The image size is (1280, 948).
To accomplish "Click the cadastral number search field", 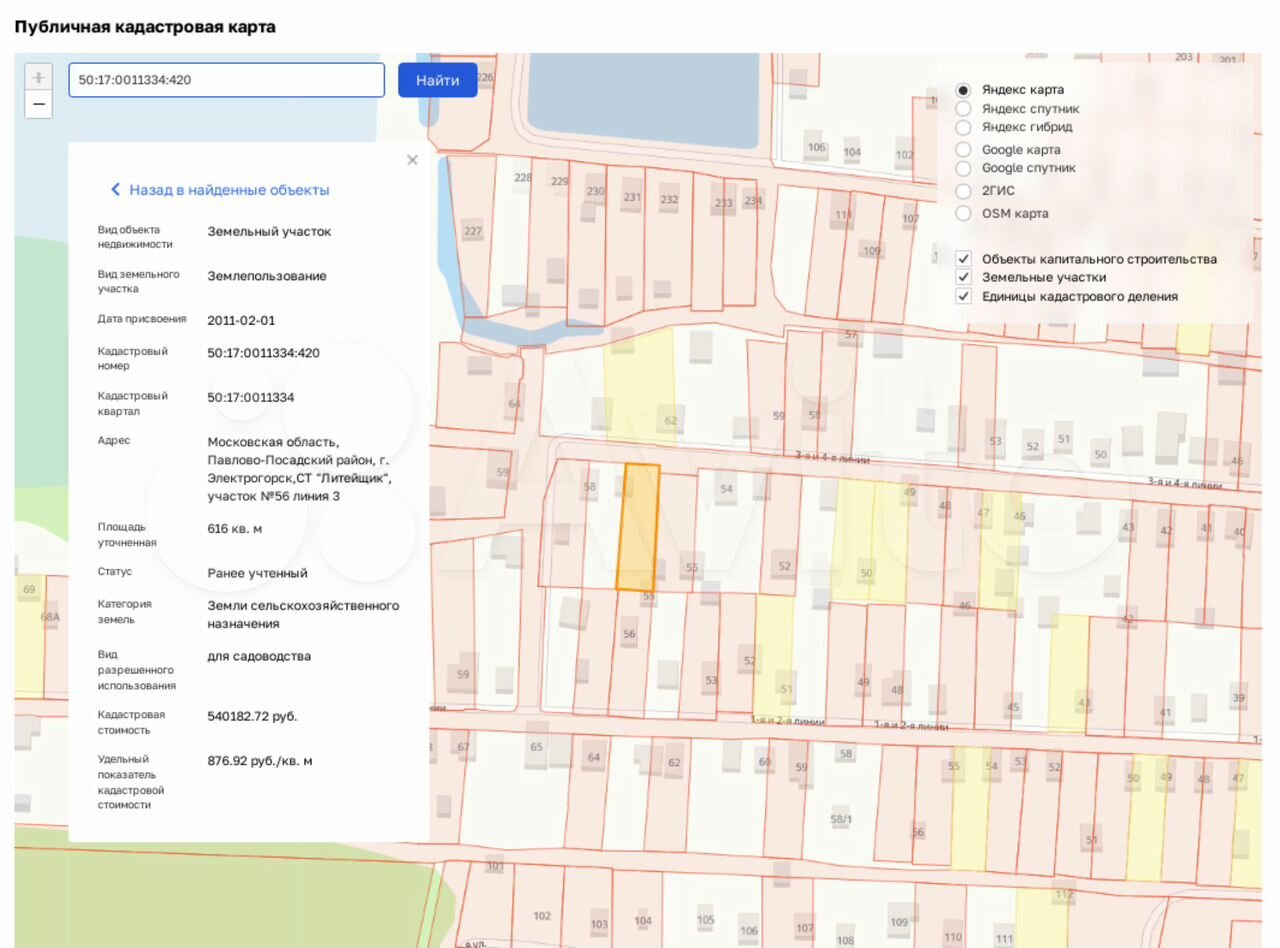I will tap(226, 80).
